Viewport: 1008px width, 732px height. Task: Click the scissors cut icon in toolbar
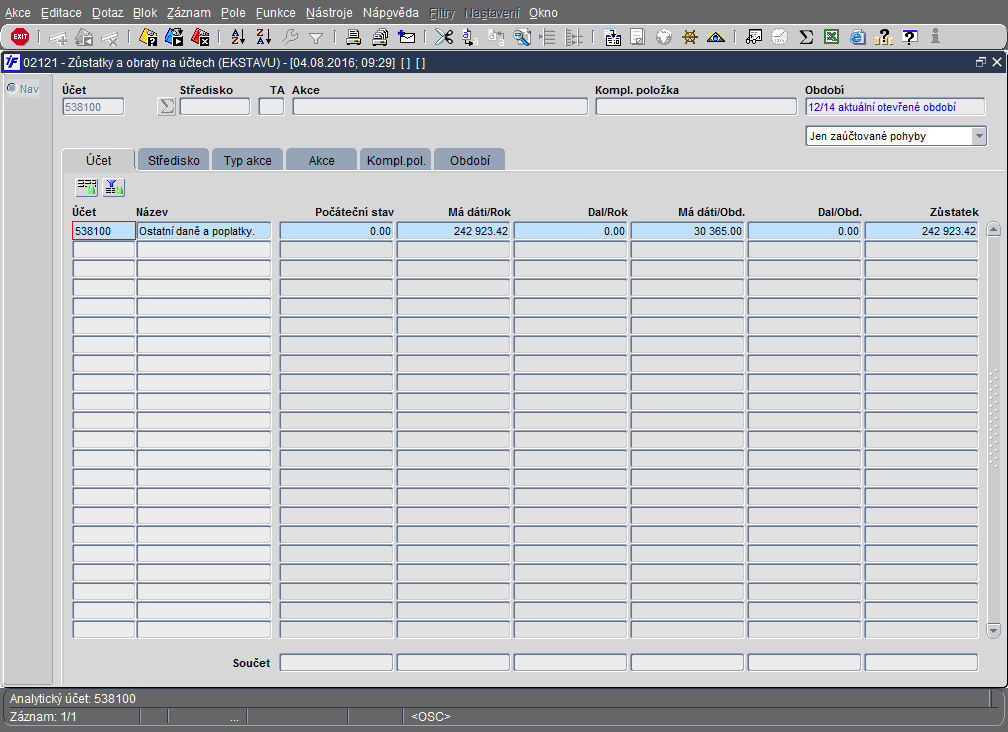tap(444, 37)
